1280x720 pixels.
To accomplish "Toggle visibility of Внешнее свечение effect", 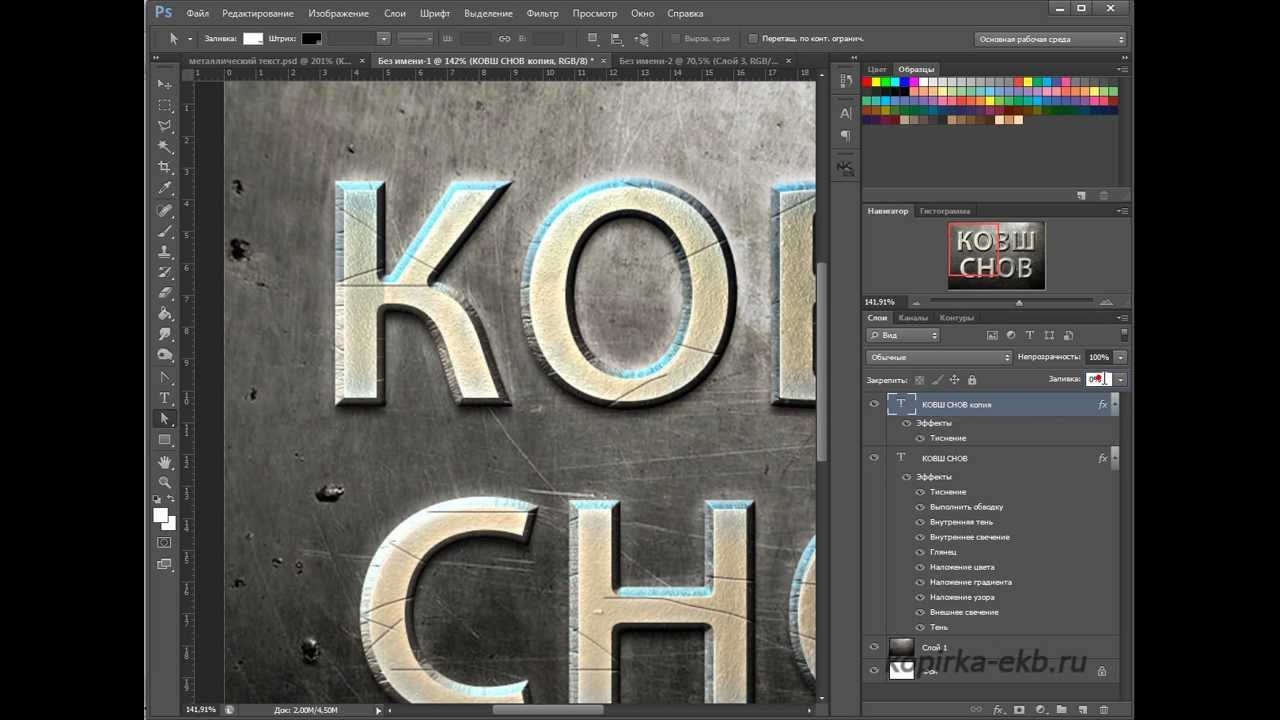I will (x=921, y=612).
